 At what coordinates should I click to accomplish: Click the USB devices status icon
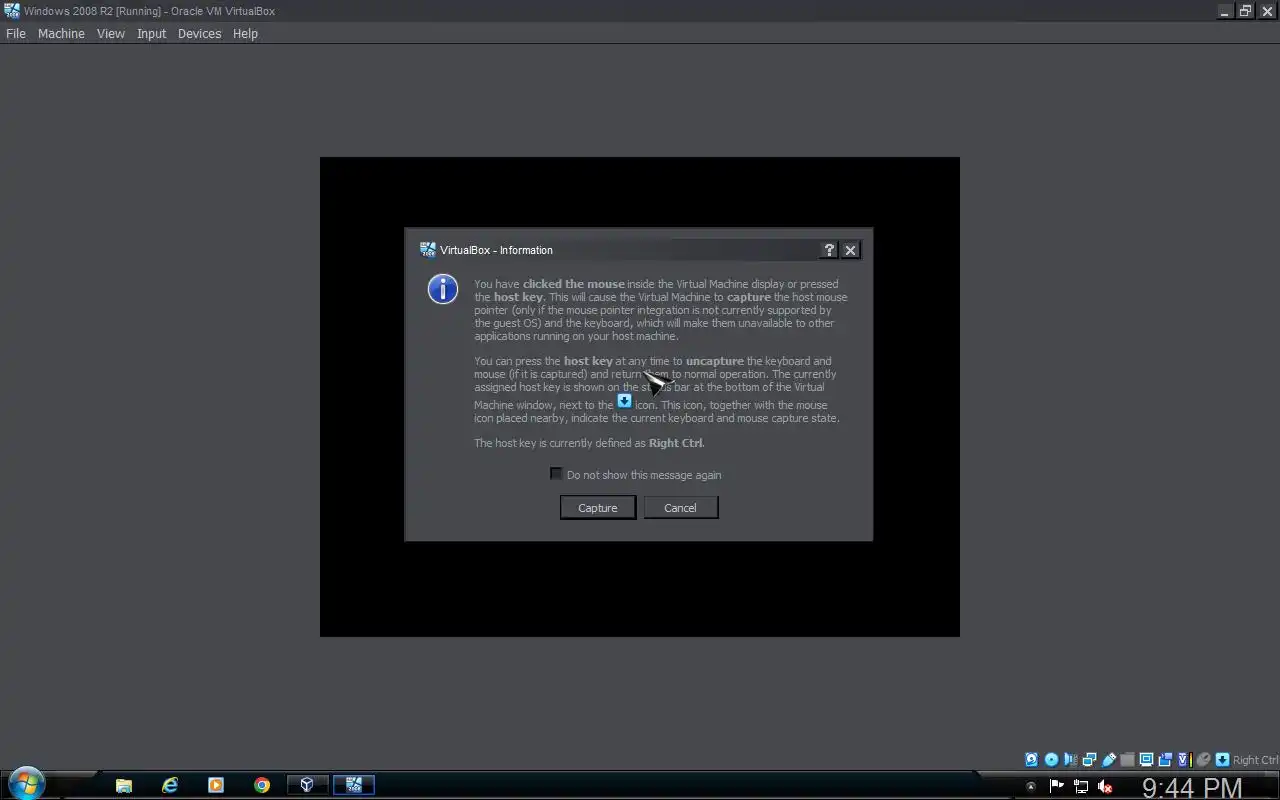(1109, 759)
